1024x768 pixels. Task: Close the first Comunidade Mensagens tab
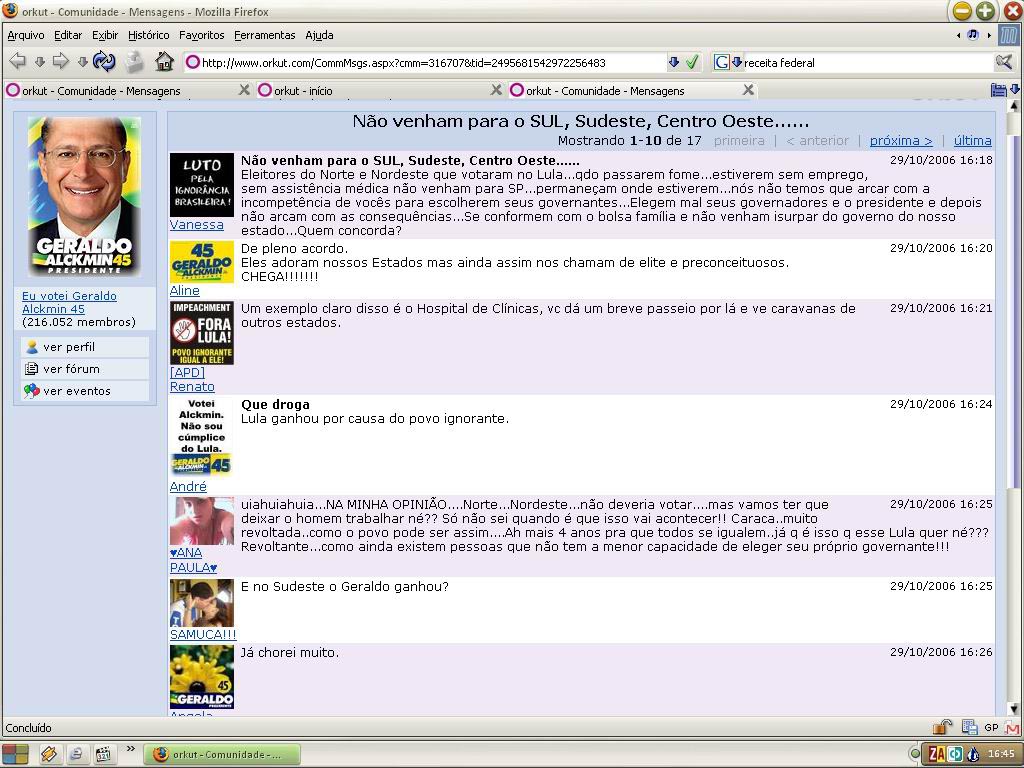click(244, 89)
